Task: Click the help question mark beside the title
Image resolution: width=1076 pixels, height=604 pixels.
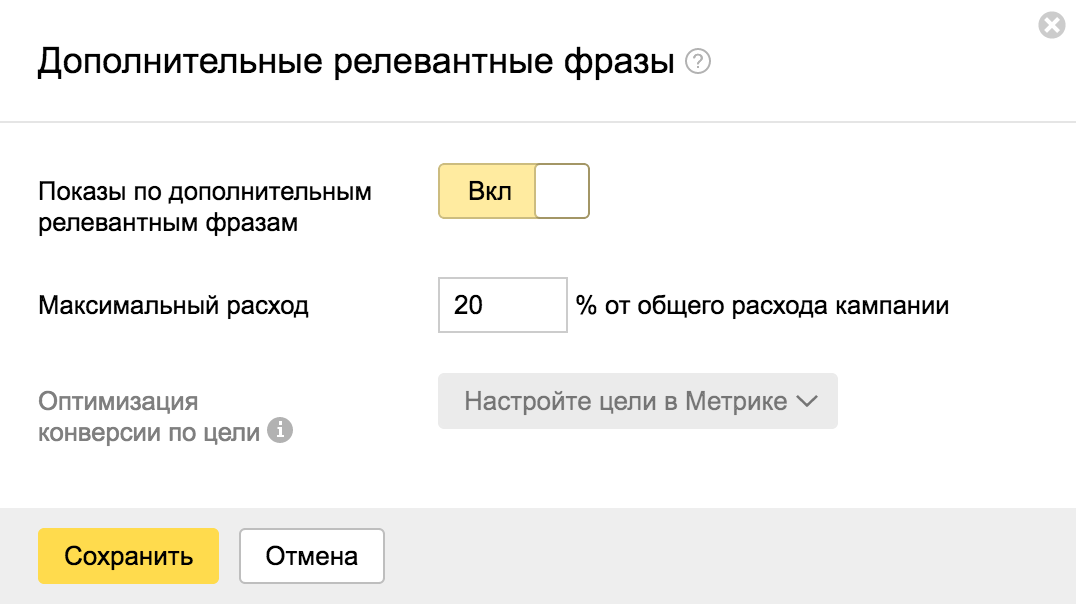Action: 698,63
